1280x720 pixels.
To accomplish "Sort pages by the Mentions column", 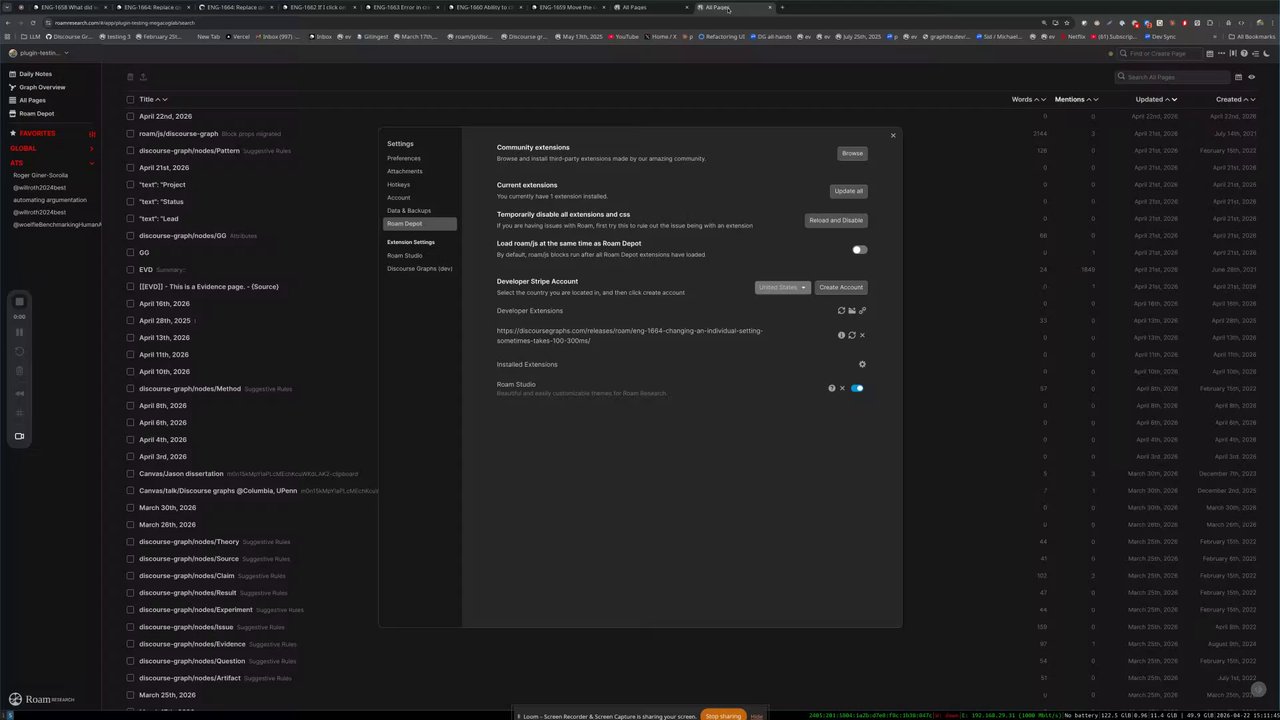I will [x=1076, y=99].
